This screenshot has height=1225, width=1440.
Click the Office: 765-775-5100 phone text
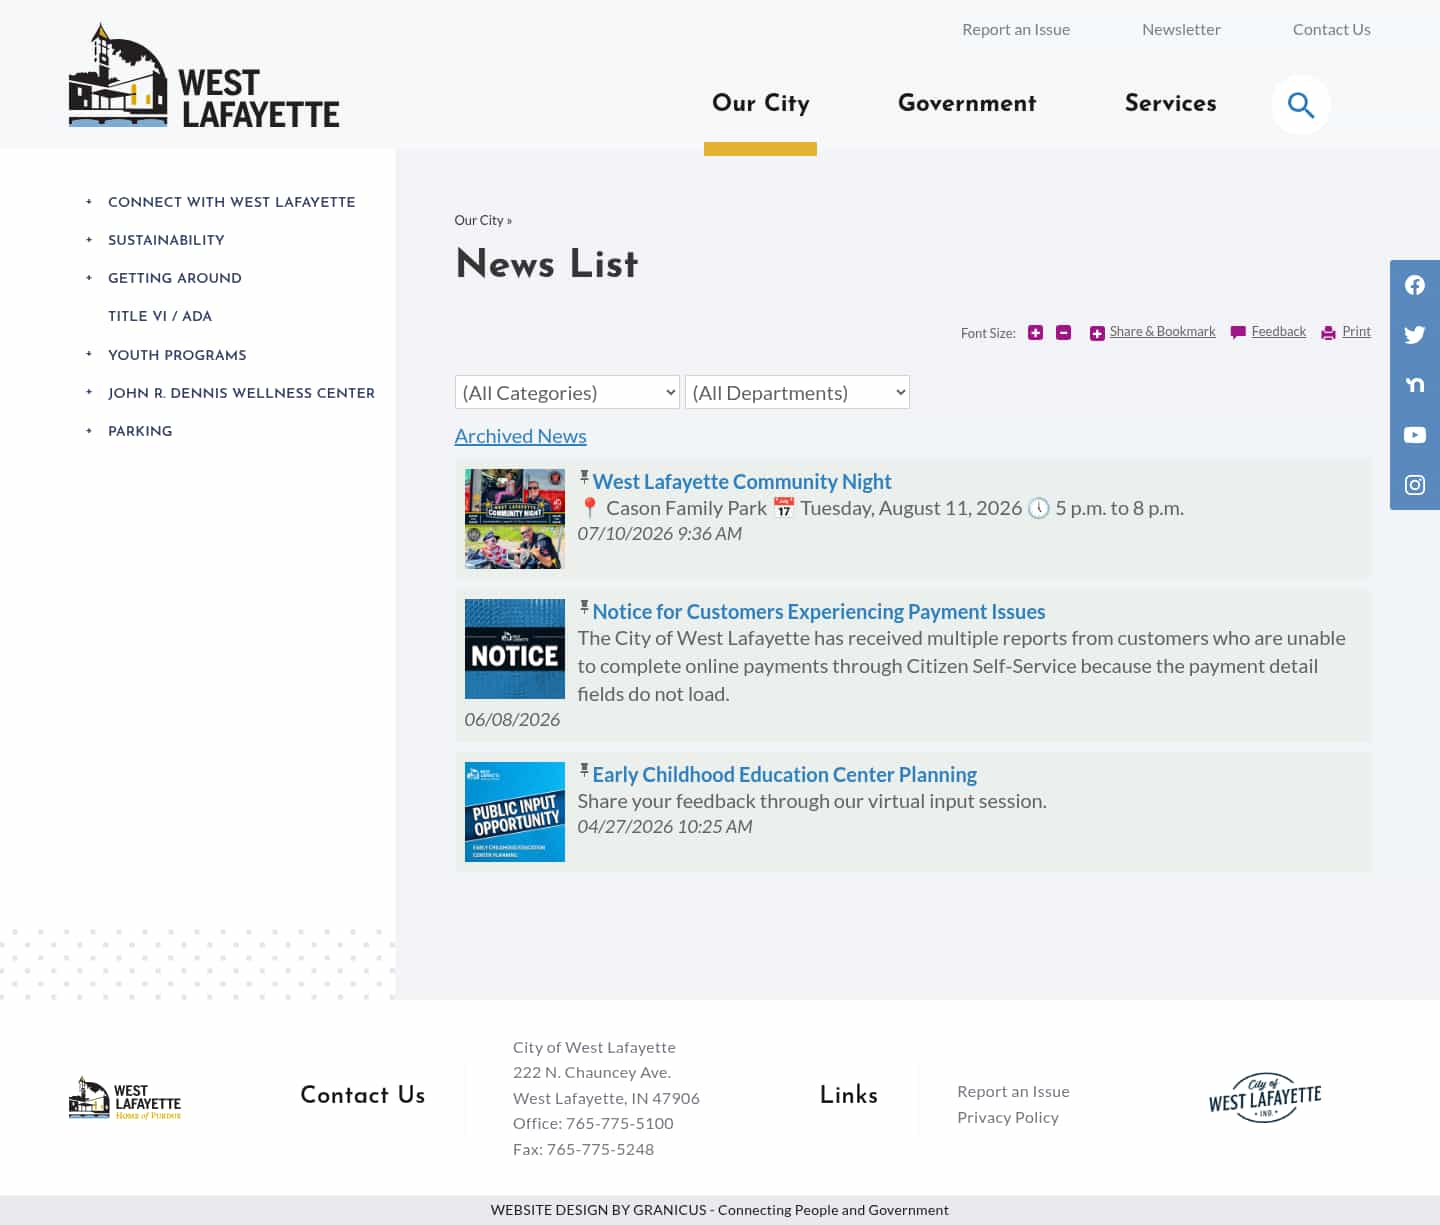pyautogui.click(x=593, y=1124)
